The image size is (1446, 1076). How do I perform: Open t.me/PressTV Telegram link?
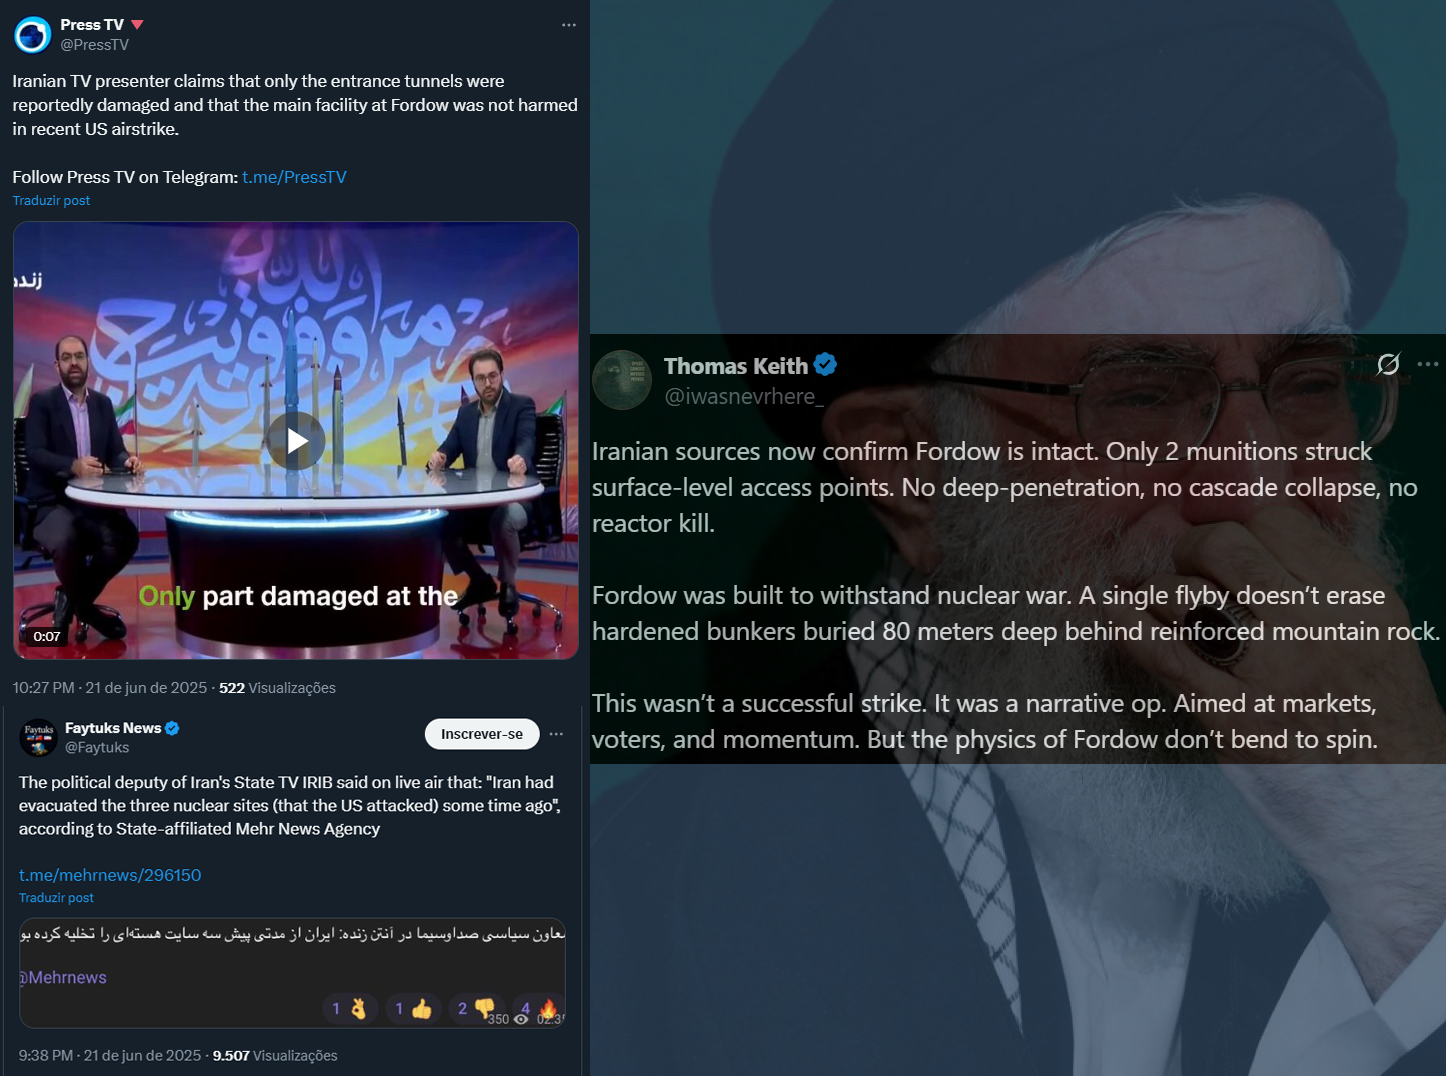294,177
